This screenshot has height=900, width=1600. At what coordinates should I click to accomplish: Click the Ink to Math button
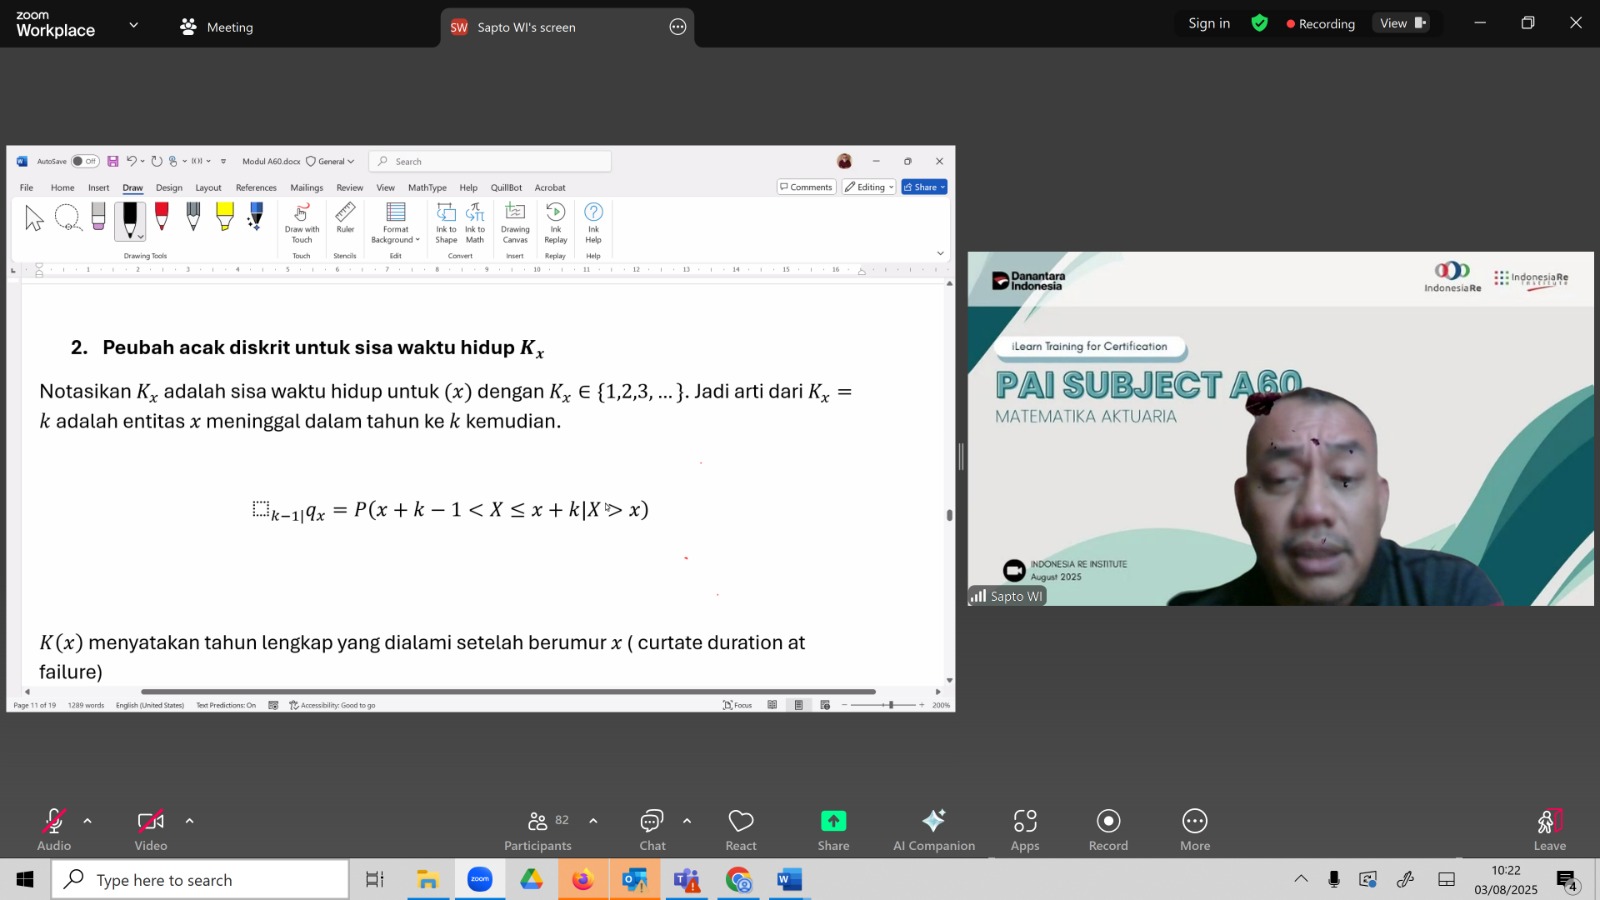coord(475,223)
